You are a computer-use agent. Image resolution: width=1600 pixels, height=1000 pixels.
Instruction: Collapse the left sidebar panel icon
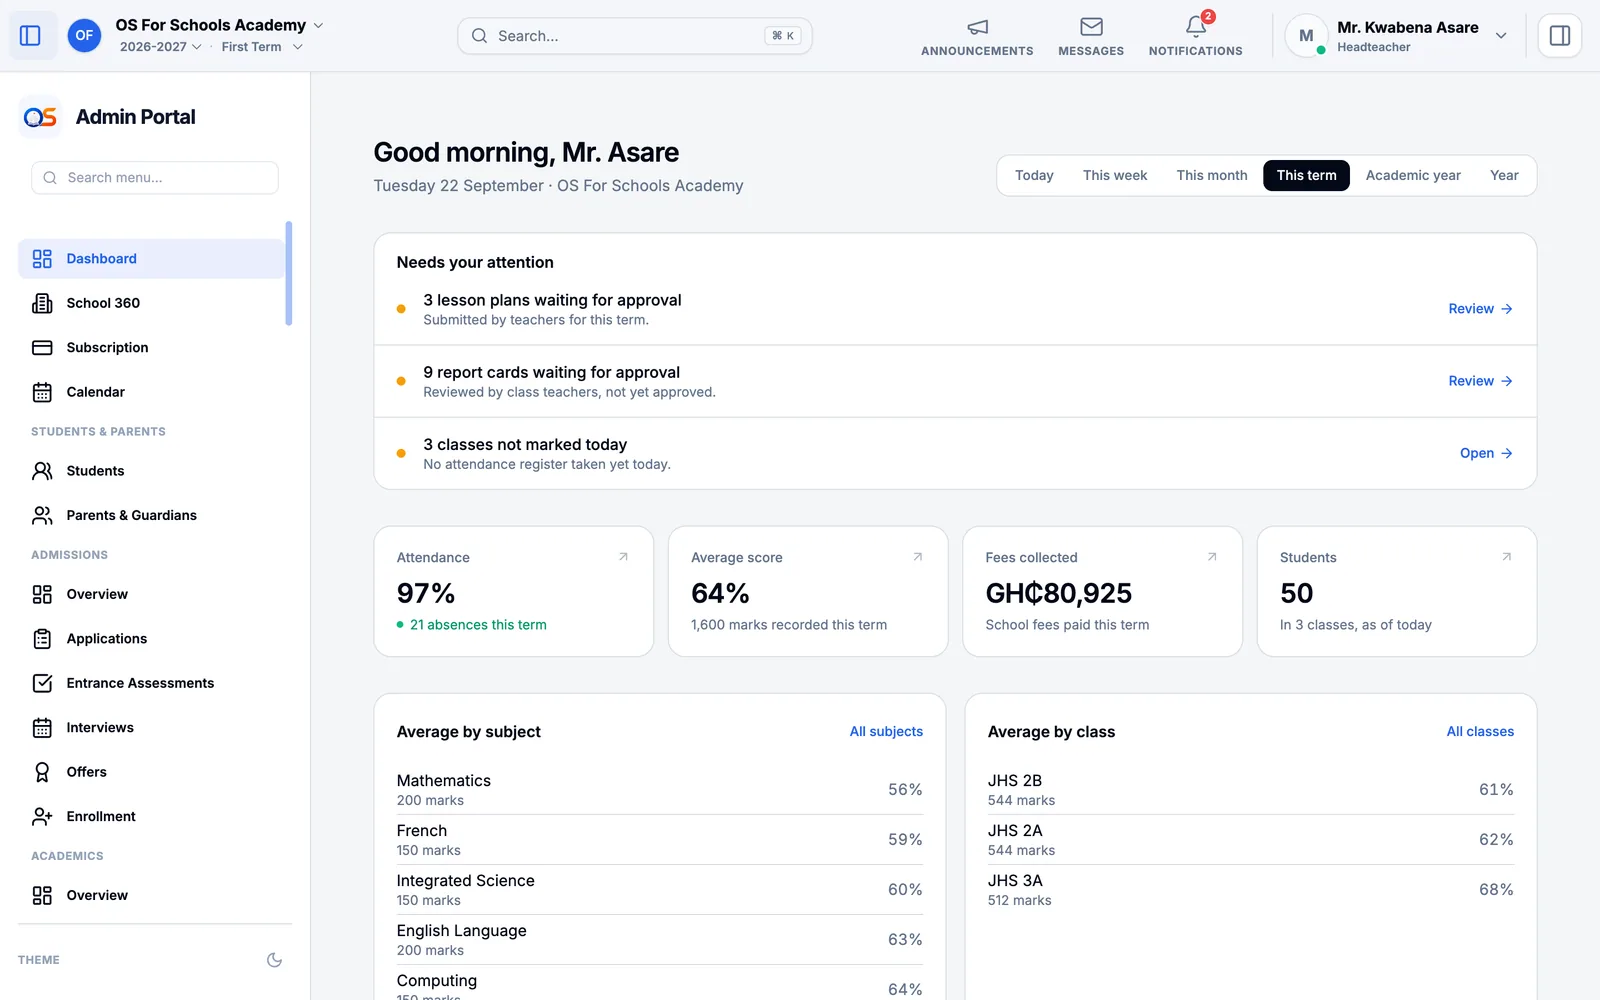tap(30, 36)
